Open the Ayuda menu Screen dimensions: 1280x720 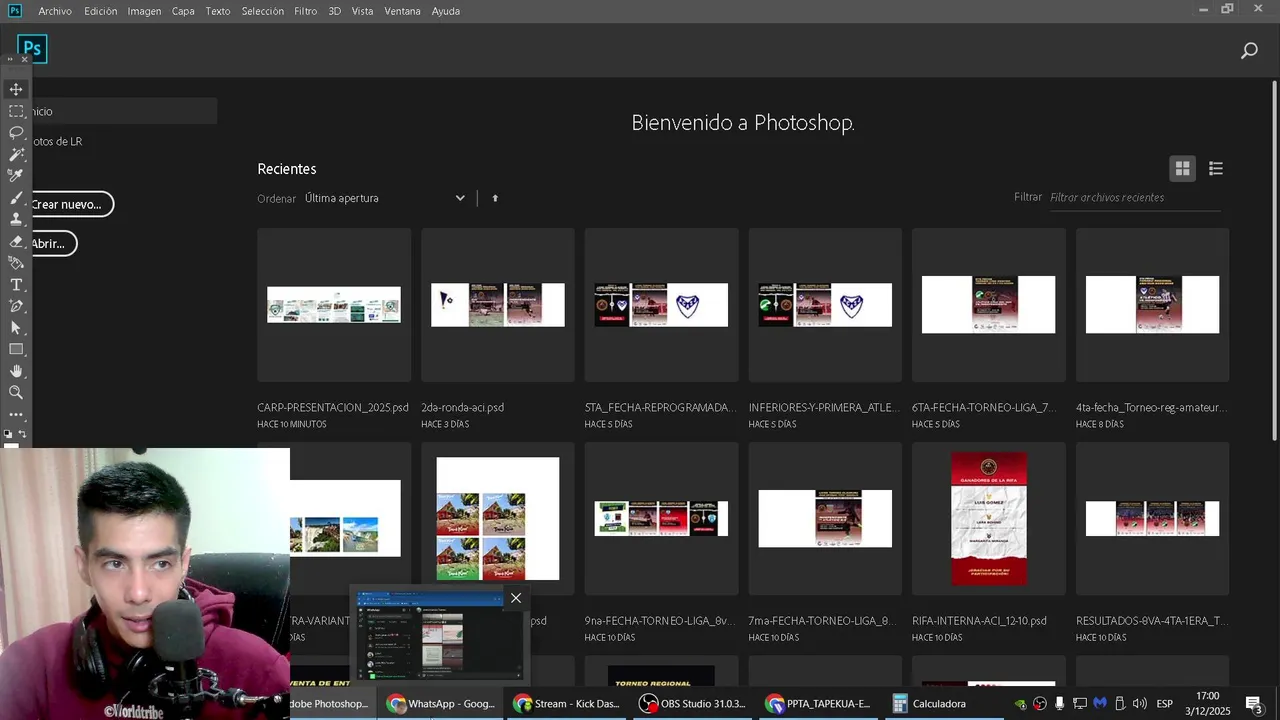pyautogui.click(x=446, y=11)
